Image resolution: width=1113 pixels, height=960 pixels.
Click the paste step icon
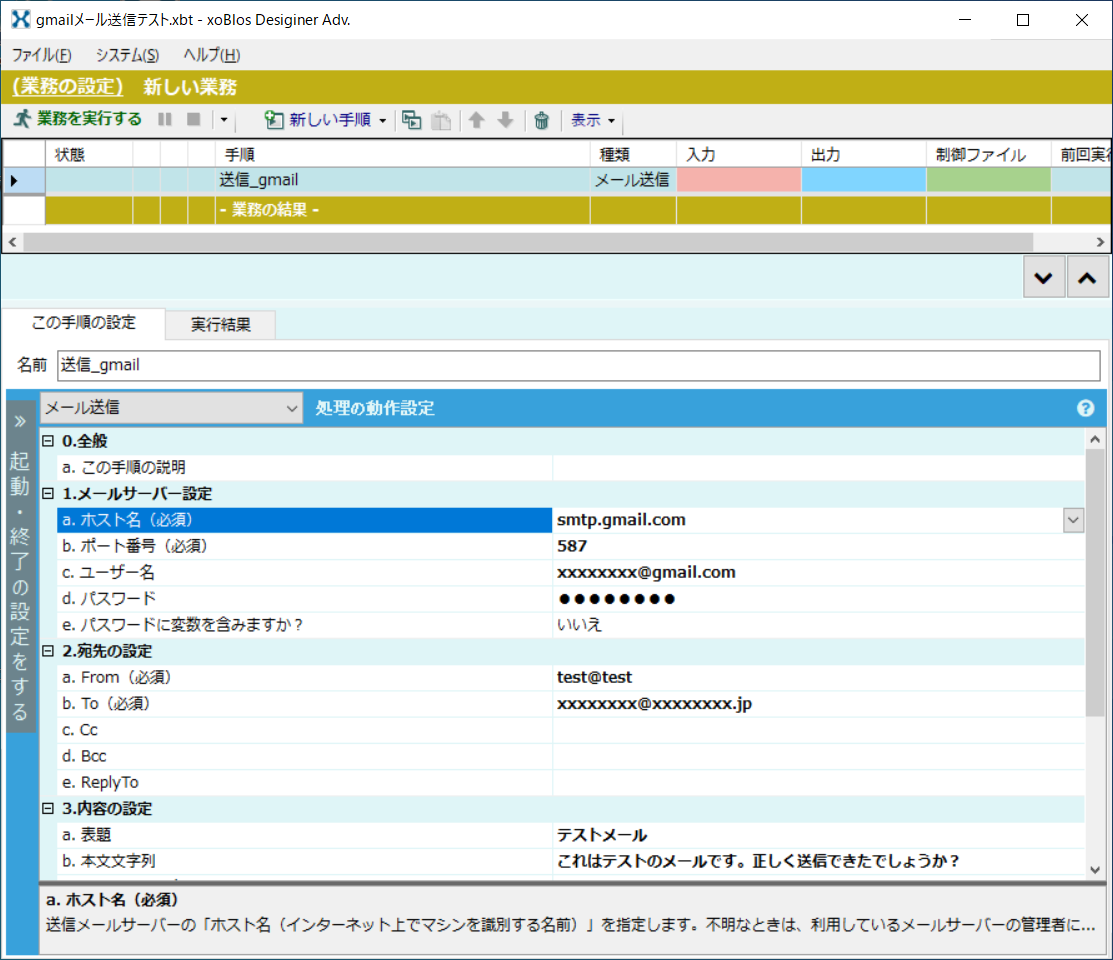point(440,120)
